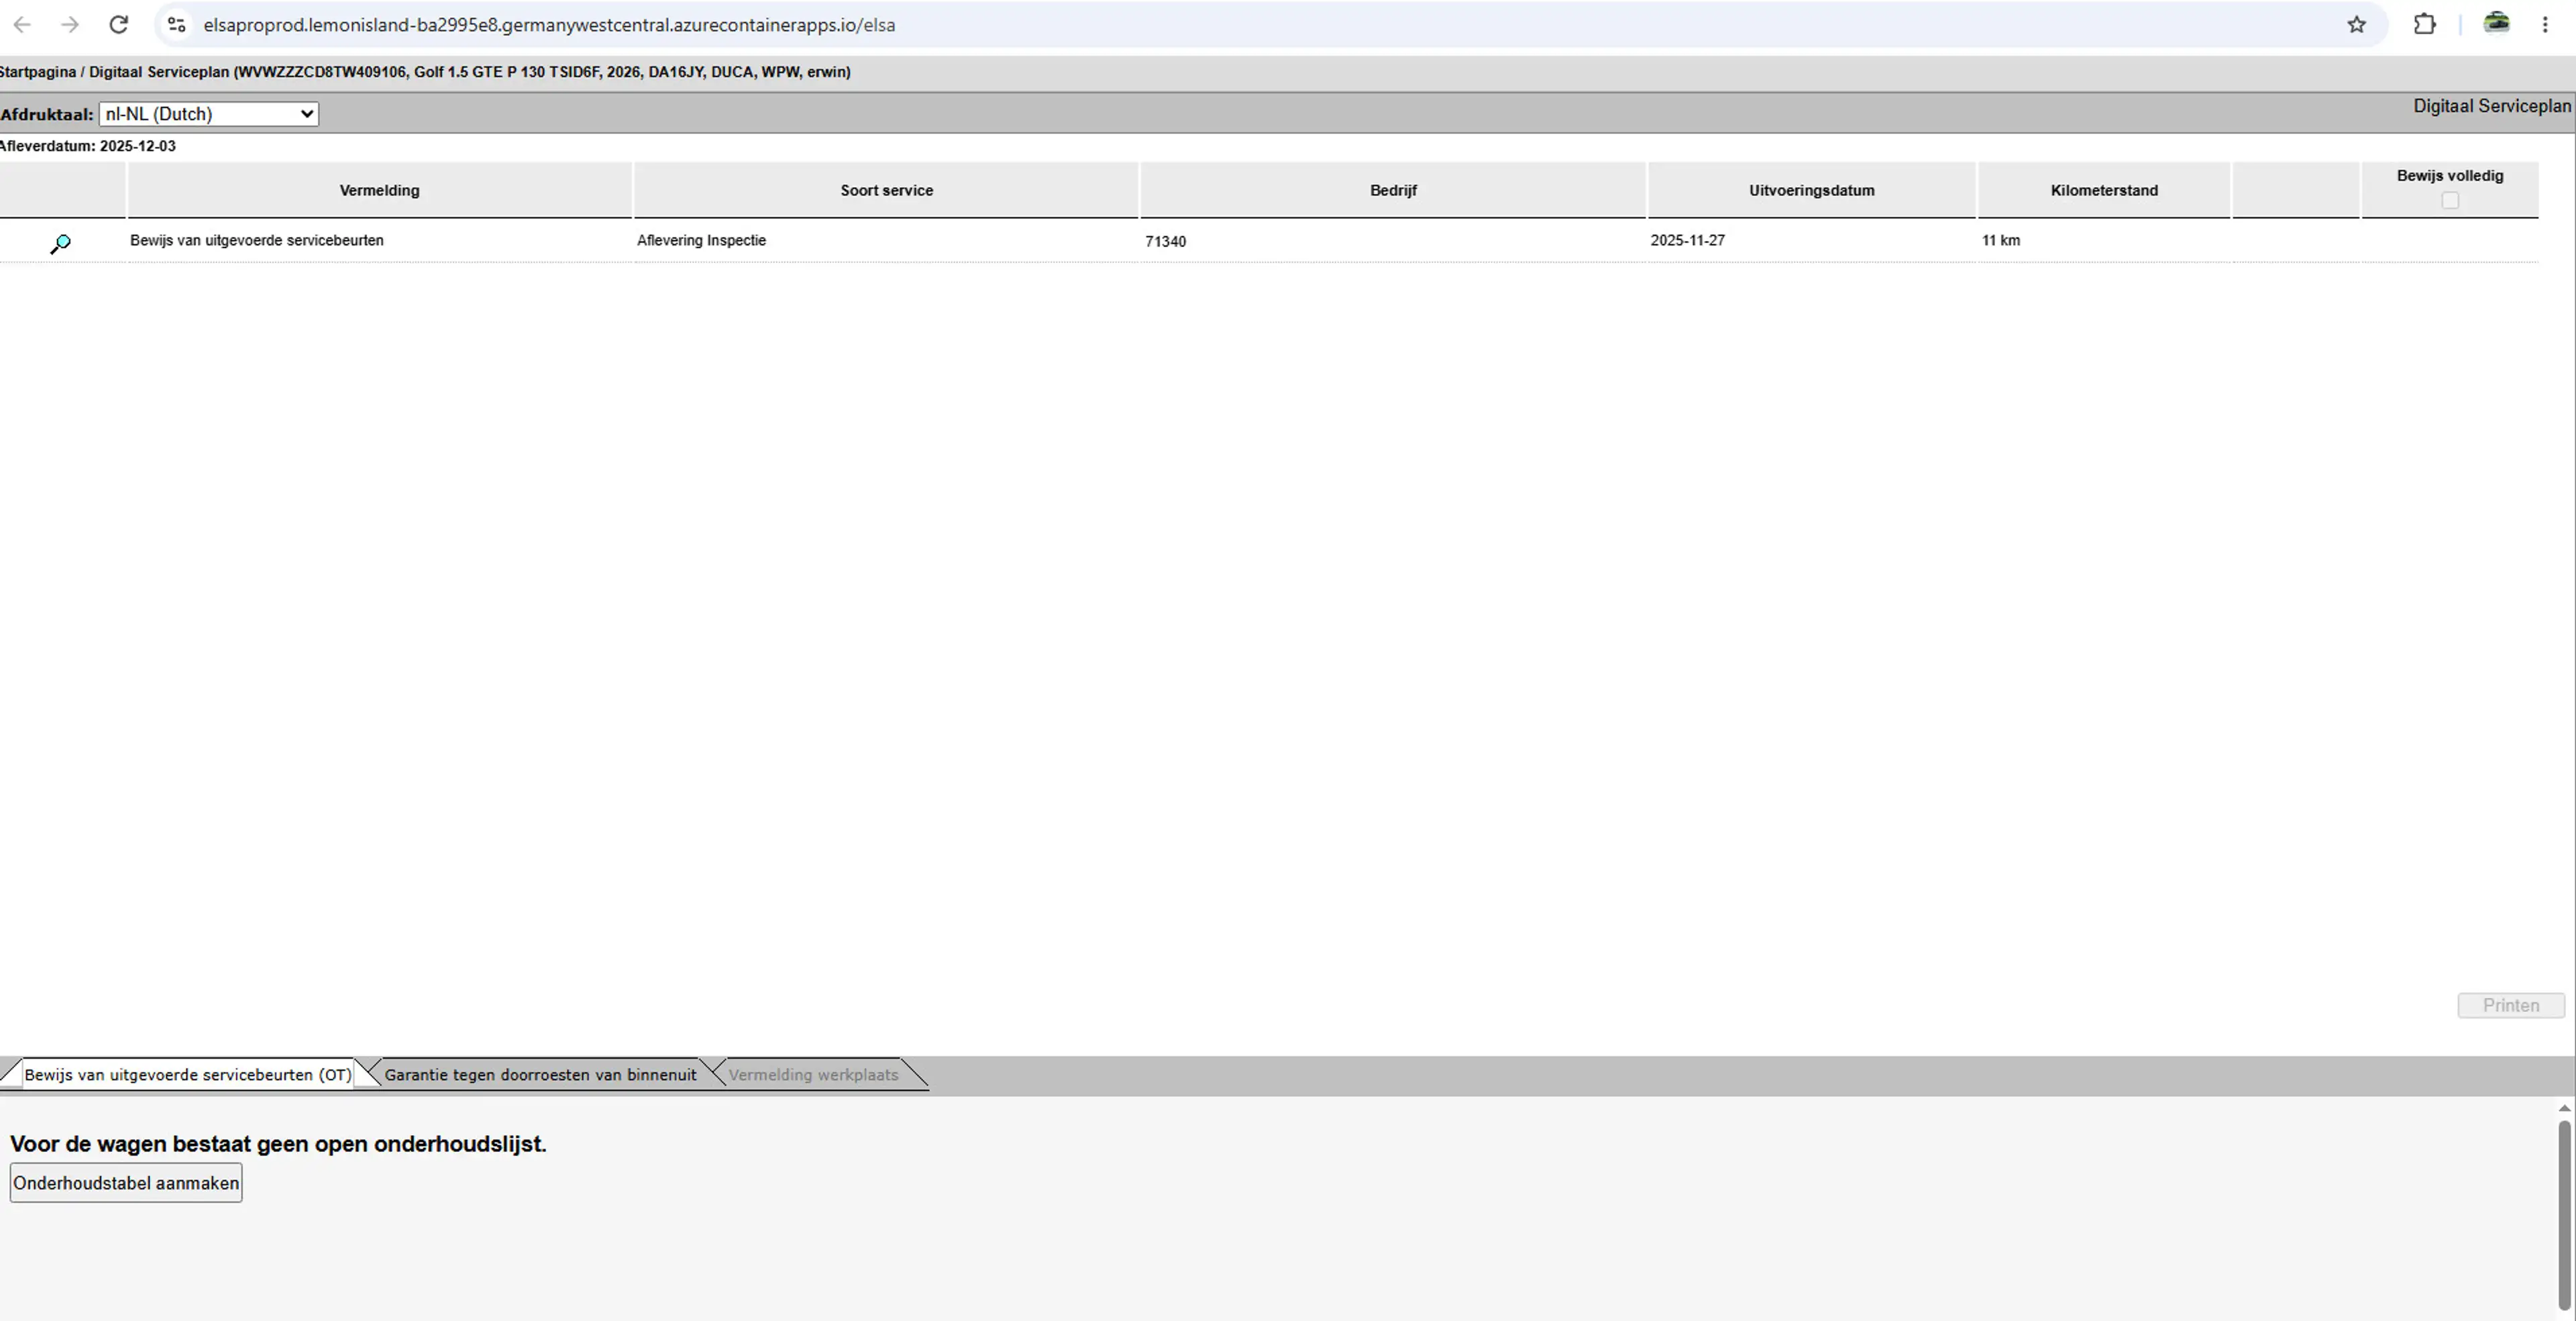Go back with browser back arrow
Viewport: 2576px width, 1321px height.
[22, 24]
